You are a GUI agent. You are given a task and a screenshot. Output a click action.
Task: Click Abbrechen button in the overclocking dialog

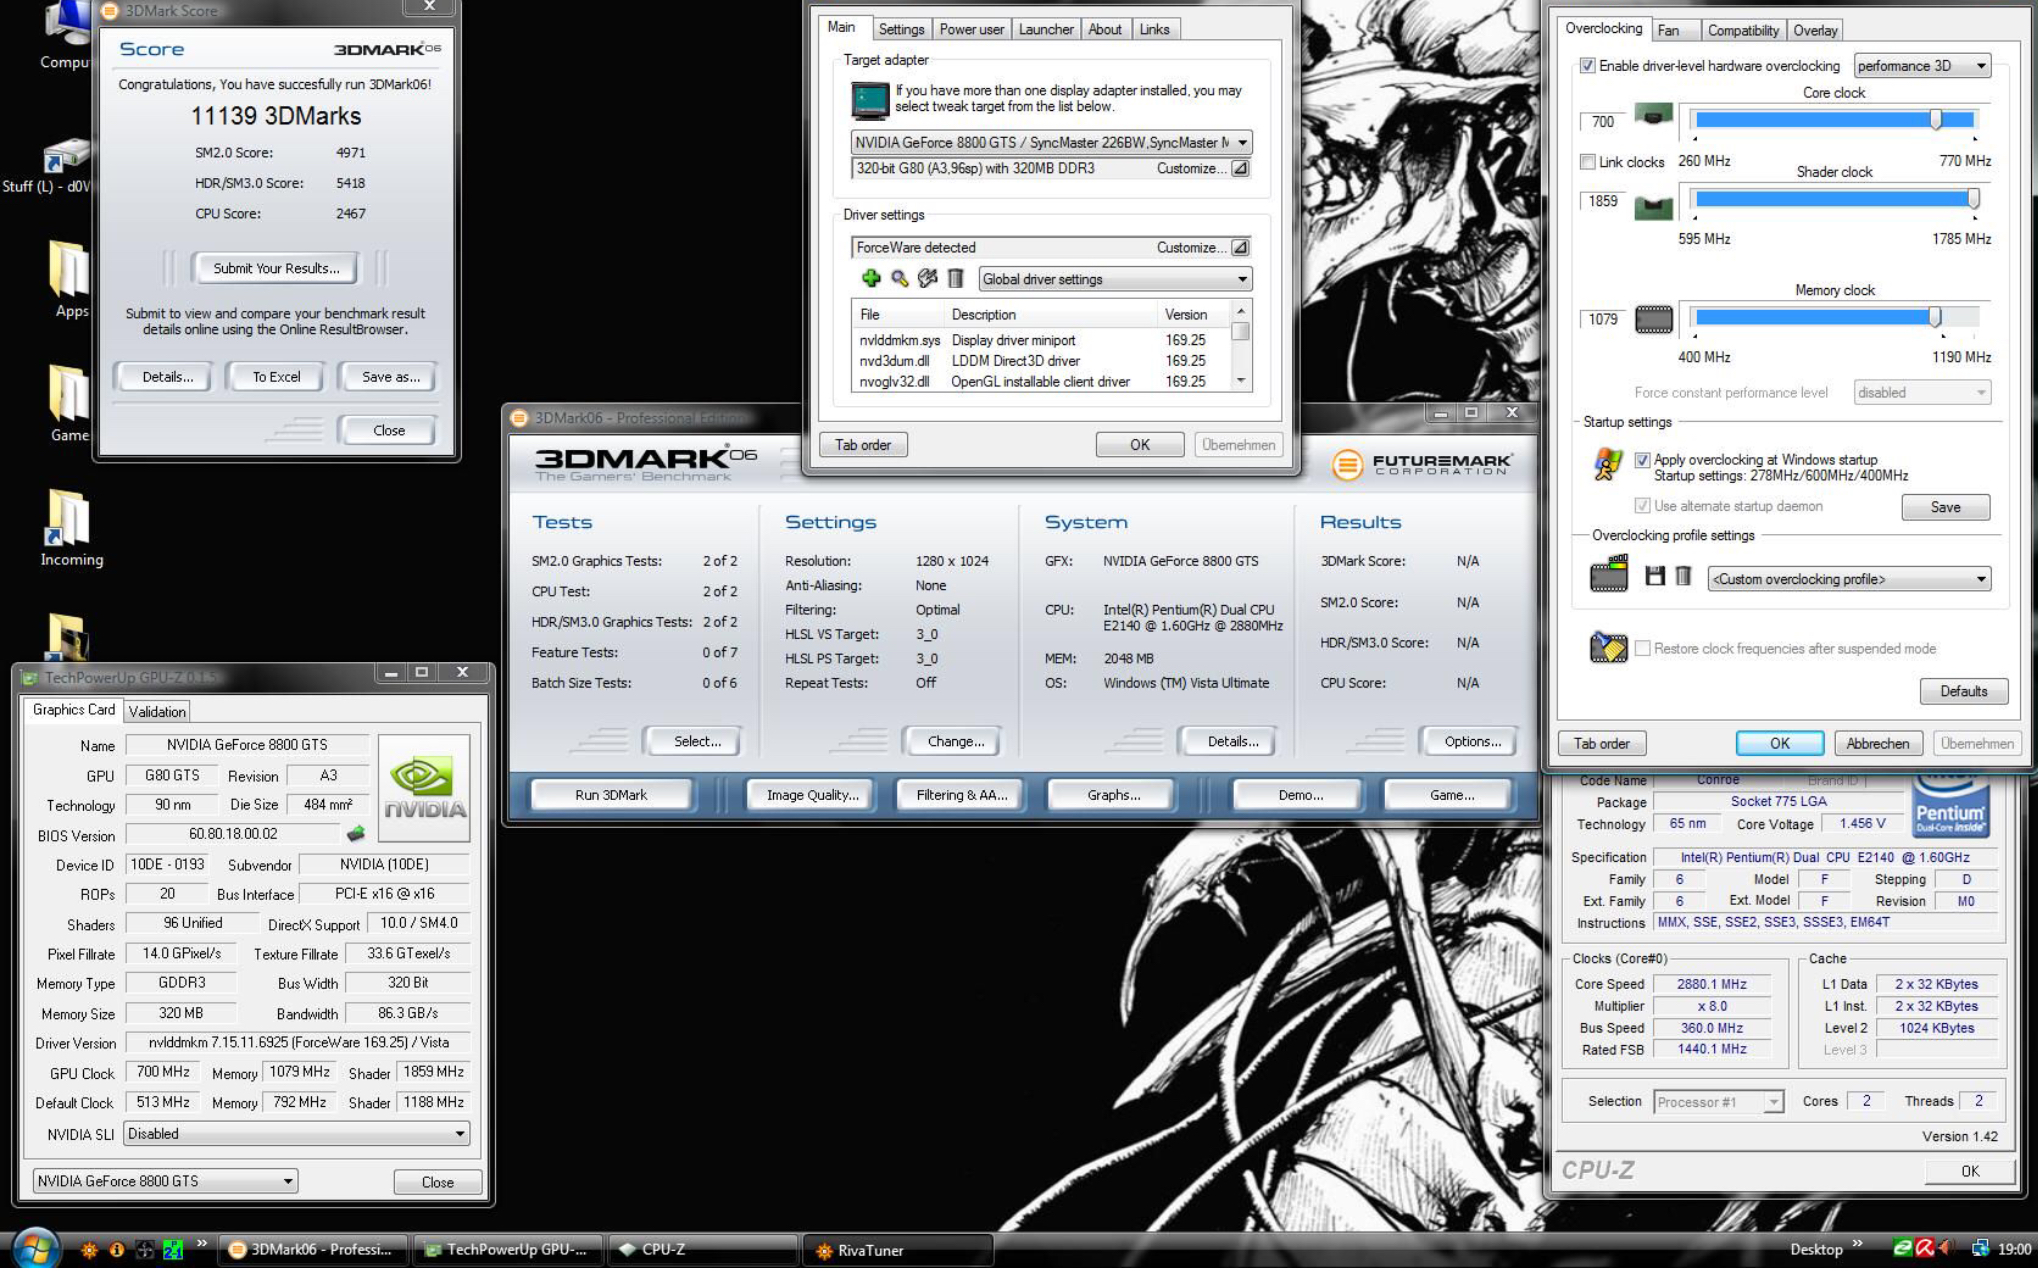pyautogui.click(x=1877, y=743)
